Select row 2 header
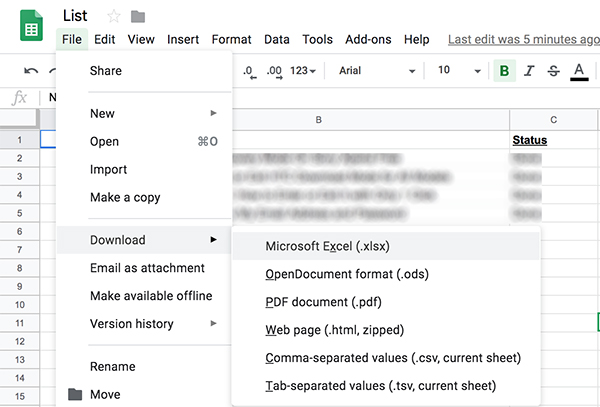This screenshot has height=407, width=600. (20, 158)
